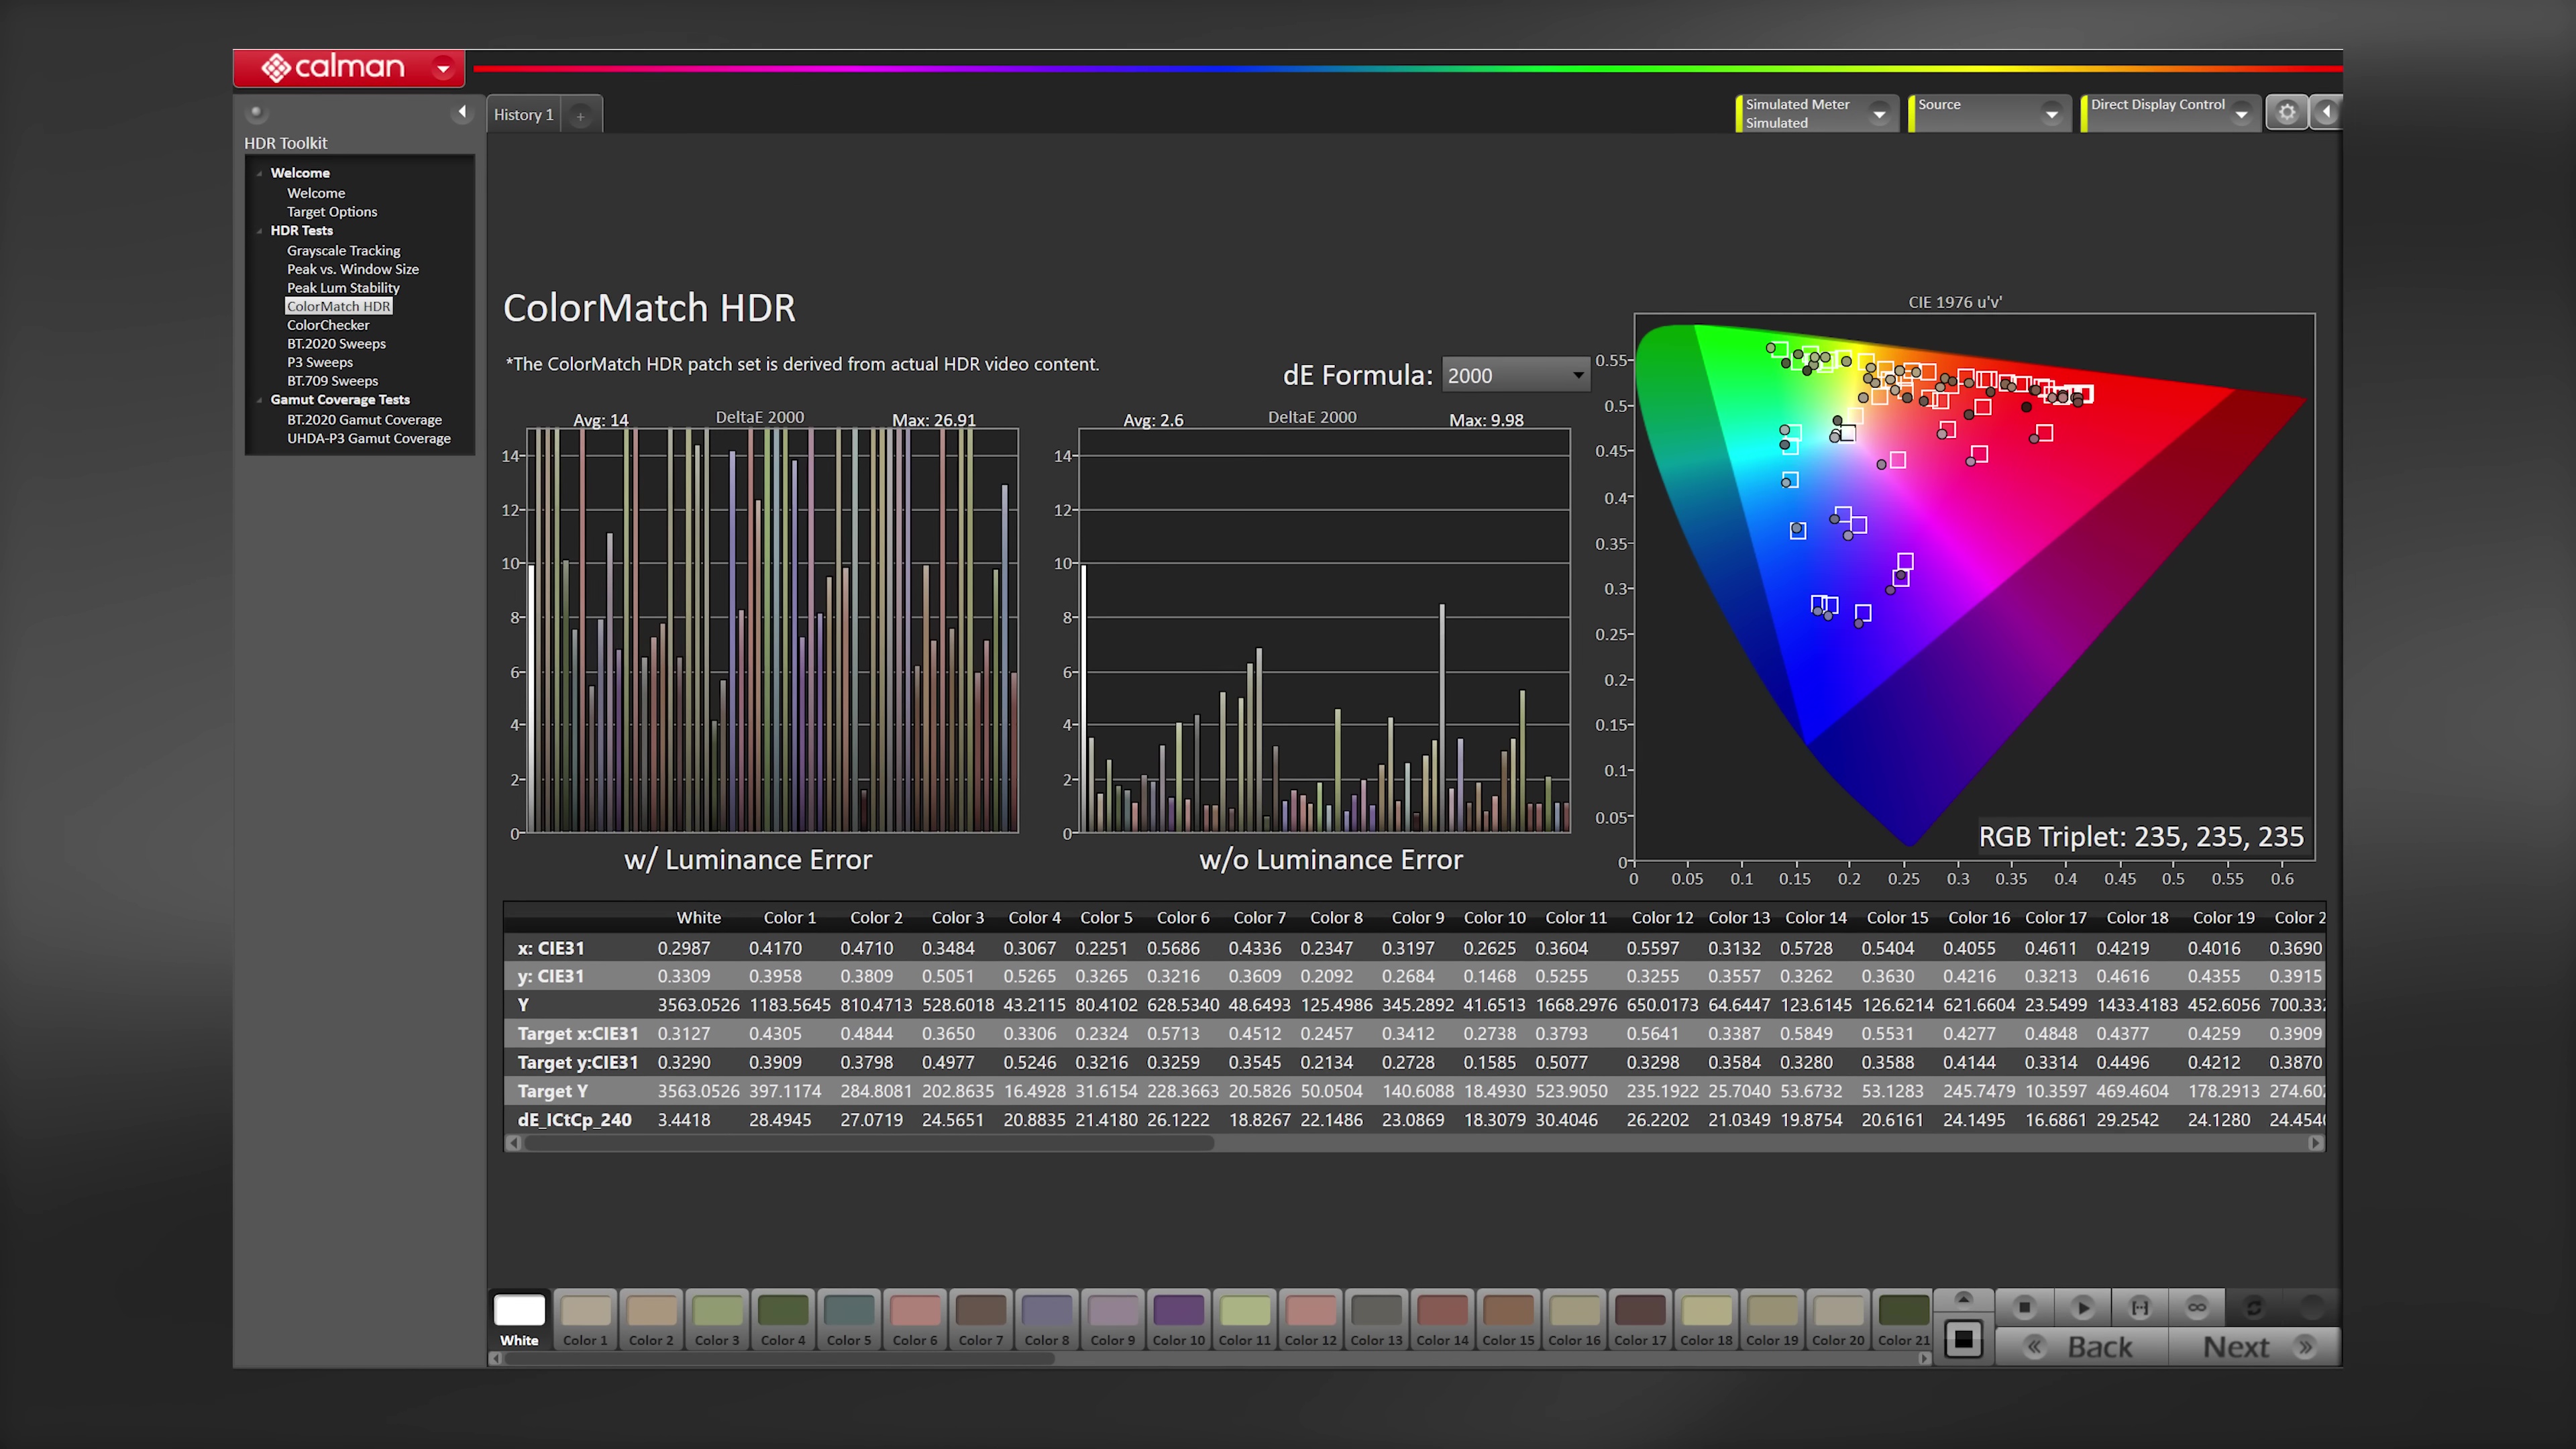Open the settings gear icon
The image size is (2576, 1449).
2286,112
